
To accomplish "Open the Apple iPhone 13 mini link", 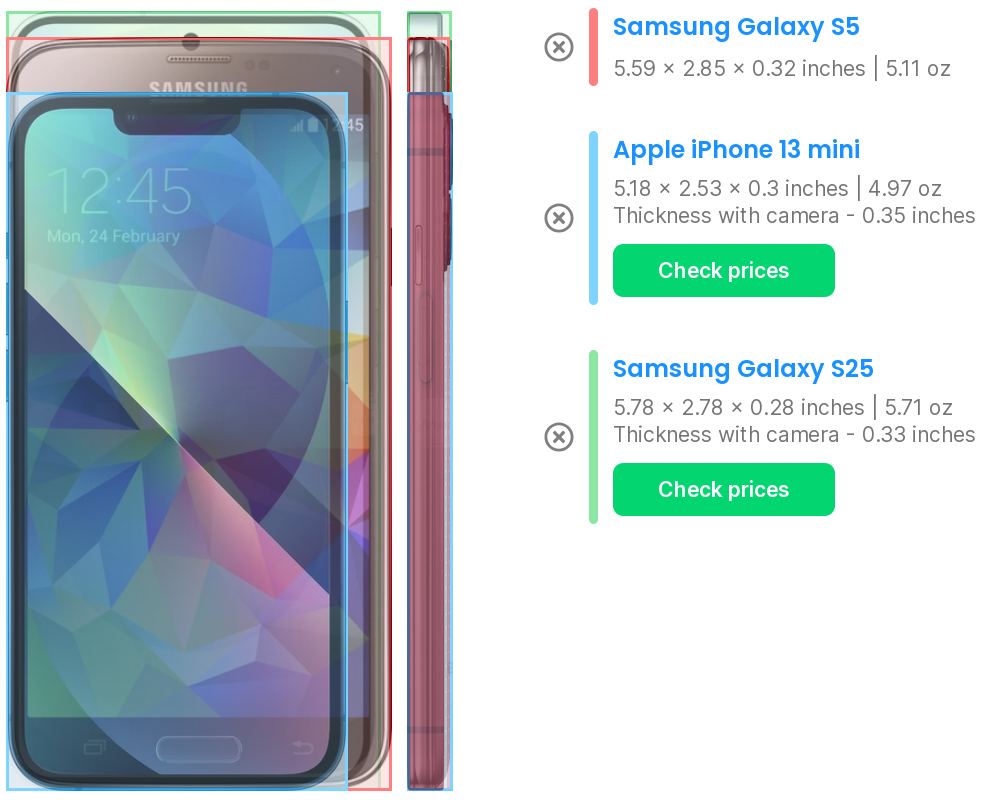I will pos(736,150).
